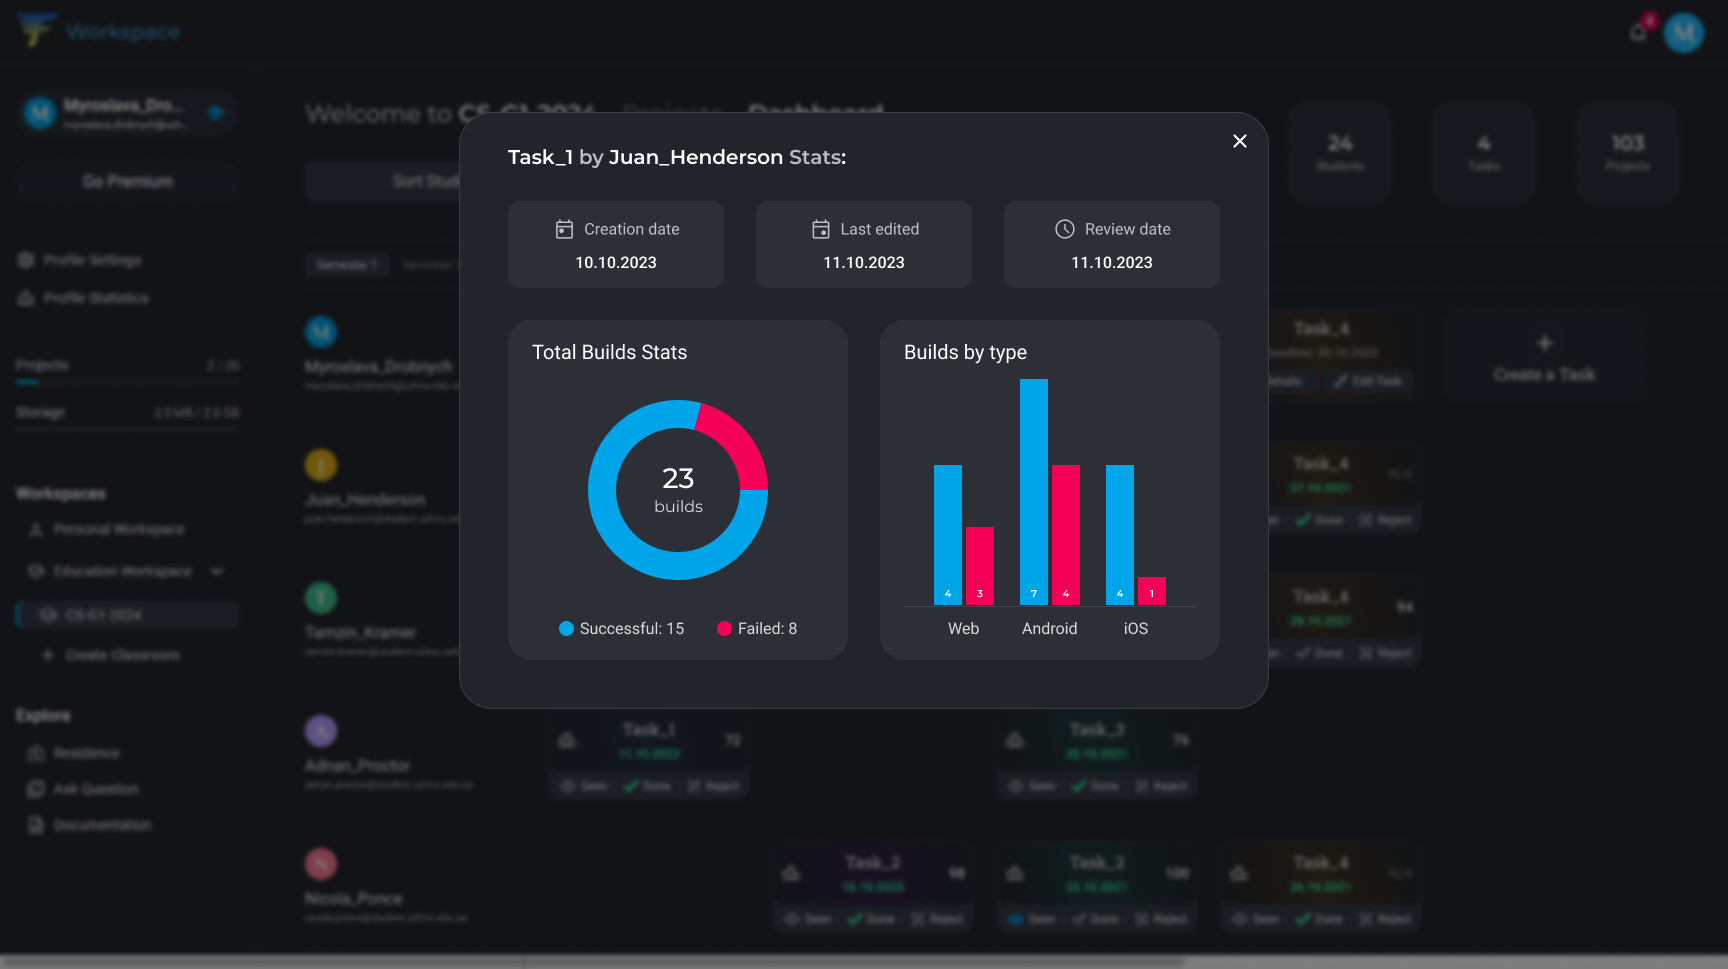Image resolution: width=1728 pixels, height=969 pixels.
Task: Close the Task_1 stats dialog
Action: pos(1240,141)
